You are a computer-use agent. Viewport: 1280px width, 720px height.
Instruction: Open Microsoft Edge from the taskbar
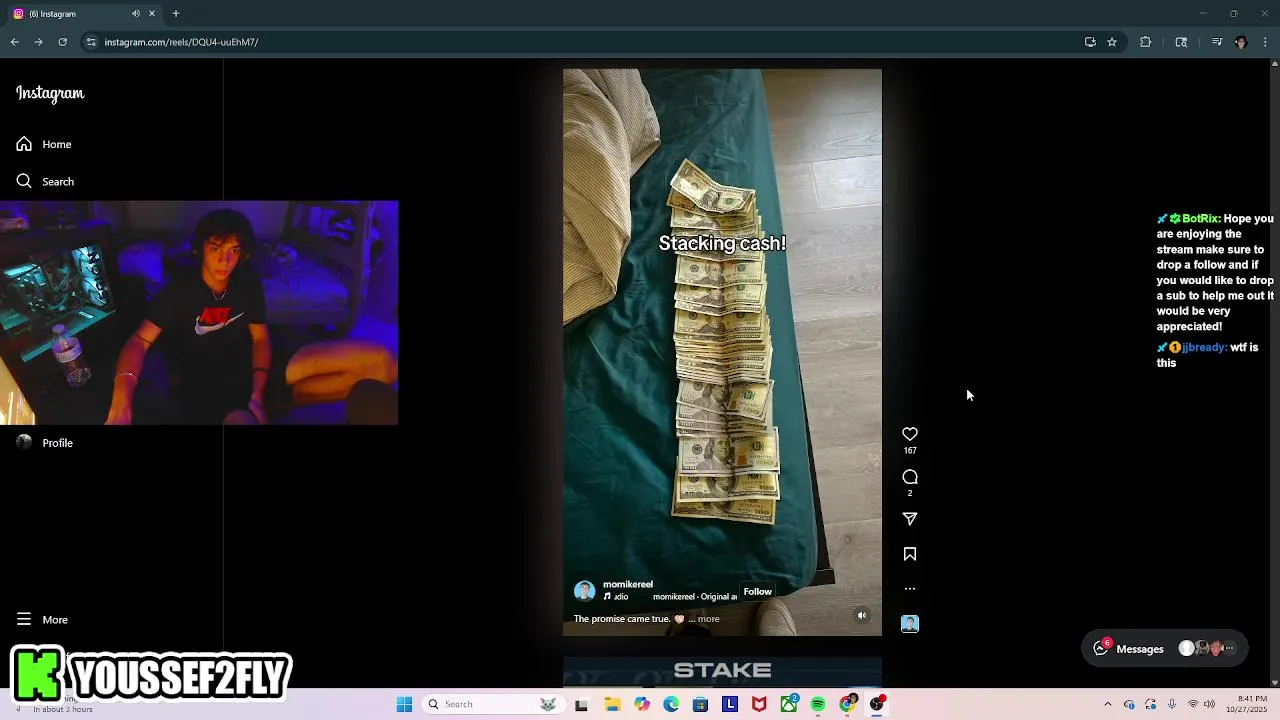tap(671, 704)
